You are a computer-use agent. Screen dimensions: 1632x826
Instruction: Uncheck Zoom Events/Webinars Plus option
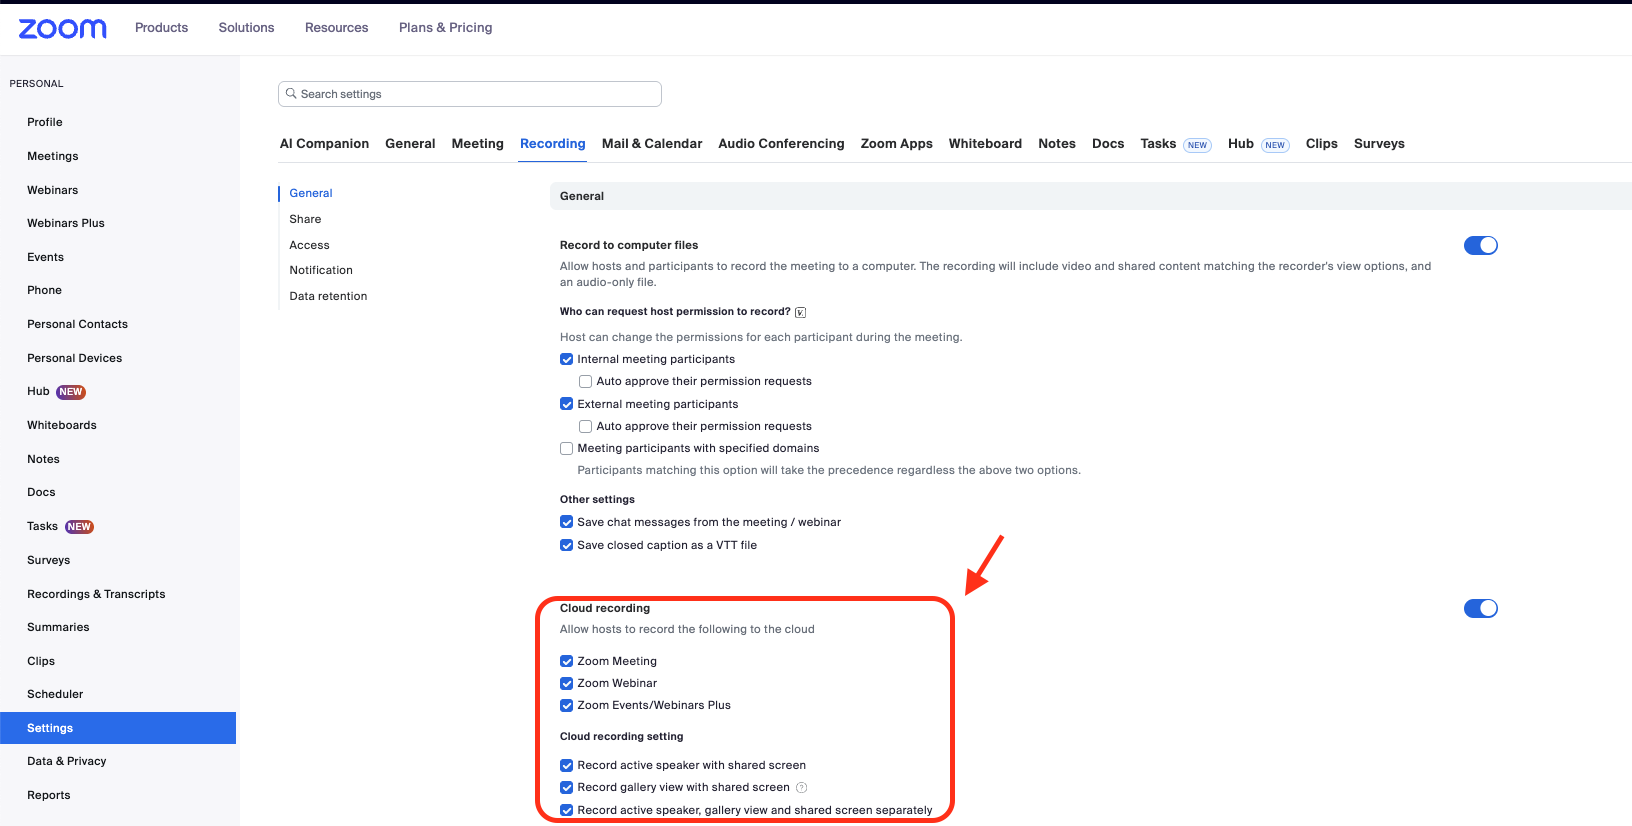point(566,705)
